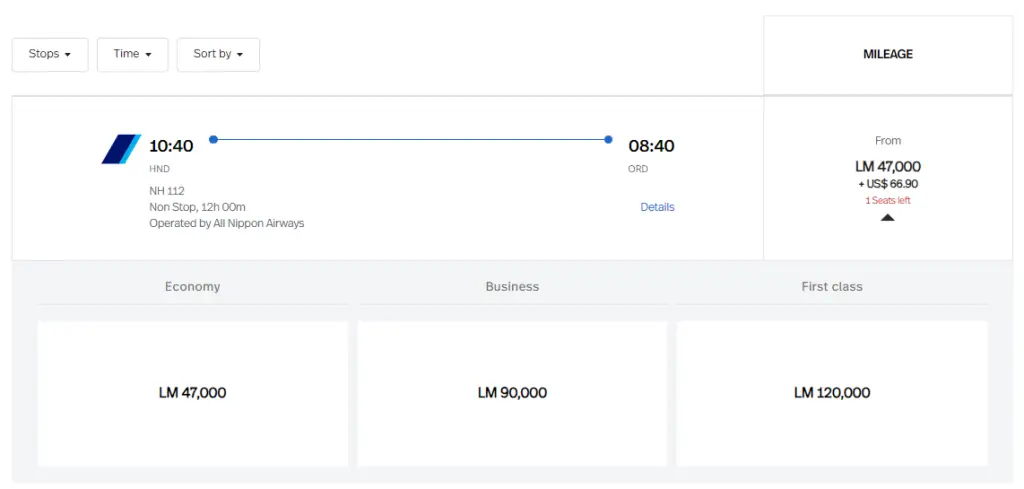This screenshot has width=1024, height=489.
Task: Select the First class cabin heading
Action: pos(831,287)
